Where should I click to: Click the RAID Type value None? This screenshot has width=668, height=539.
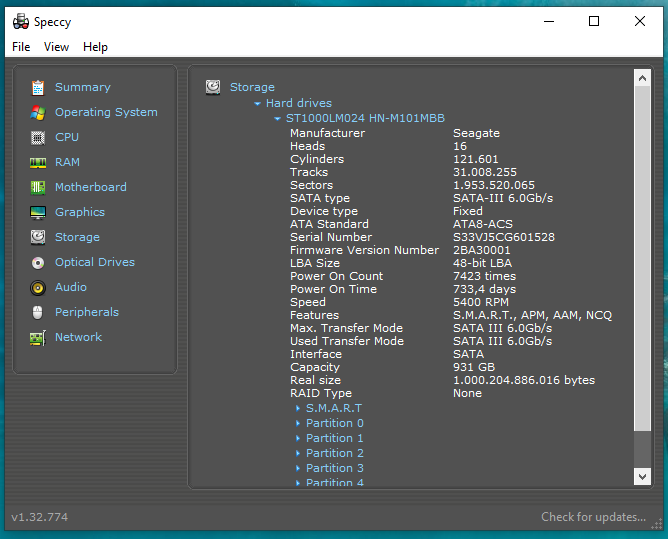pos(467,393)
